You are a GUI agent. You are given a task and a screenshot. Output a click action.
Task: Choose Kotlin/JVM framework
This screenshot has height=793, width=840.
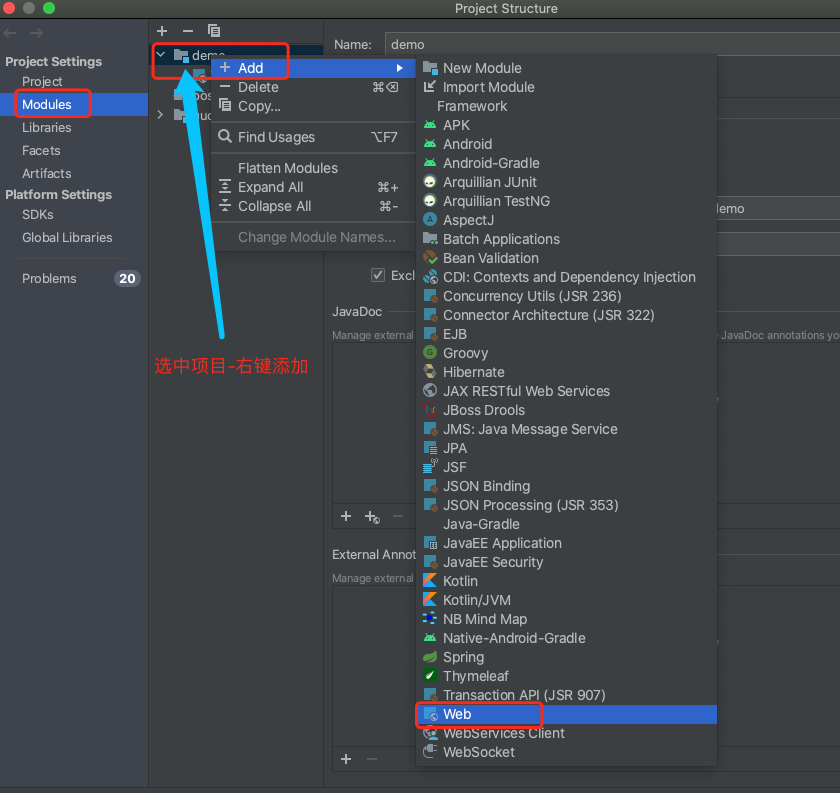(x=566, y=600)
